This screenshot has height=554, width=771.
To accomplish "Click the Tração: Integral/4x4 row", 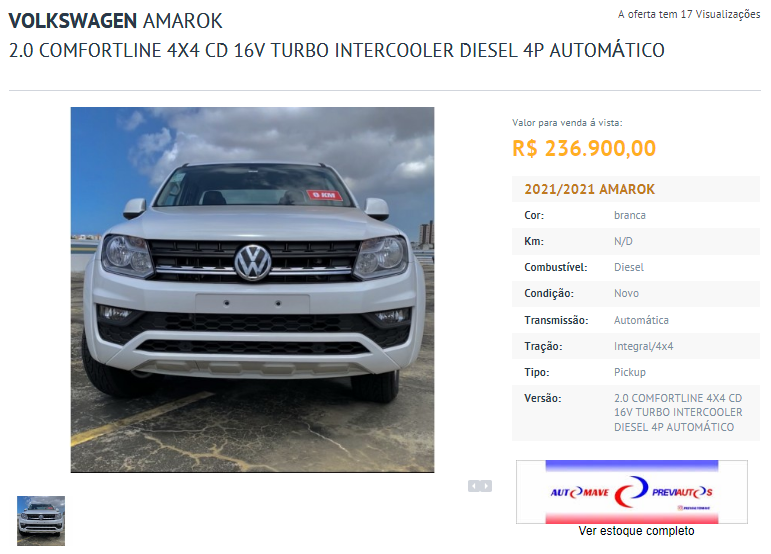I will (636, 346).
